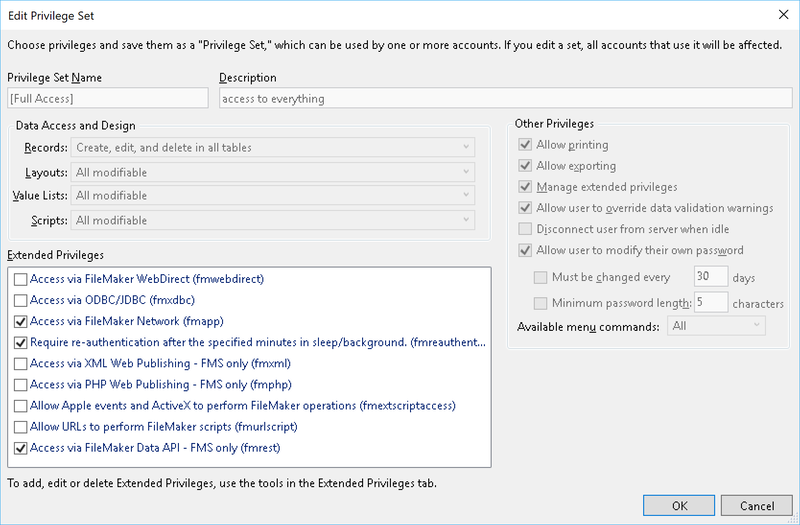Open Available menu commands dropdown
Image resolution: width=800 pixels, height=525 pixels.
[716, 326]
